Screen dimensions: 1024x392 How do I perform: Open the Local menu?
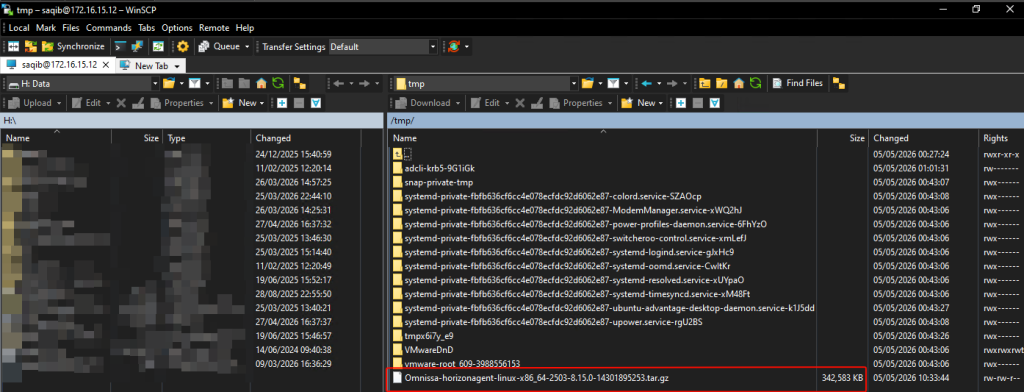(19, 28)
